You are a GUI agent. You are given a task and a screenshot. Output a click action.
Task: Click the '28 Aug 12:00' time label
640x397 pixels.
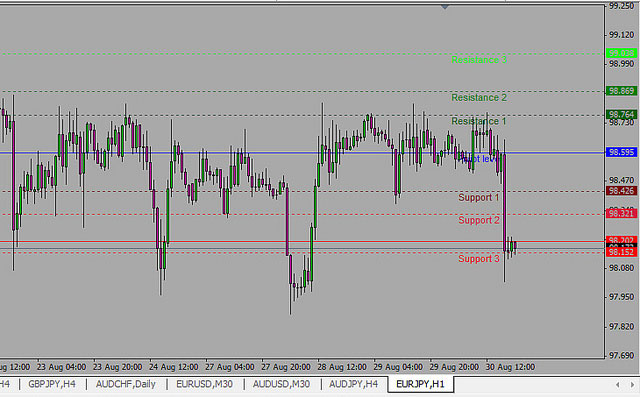point(342,367)
